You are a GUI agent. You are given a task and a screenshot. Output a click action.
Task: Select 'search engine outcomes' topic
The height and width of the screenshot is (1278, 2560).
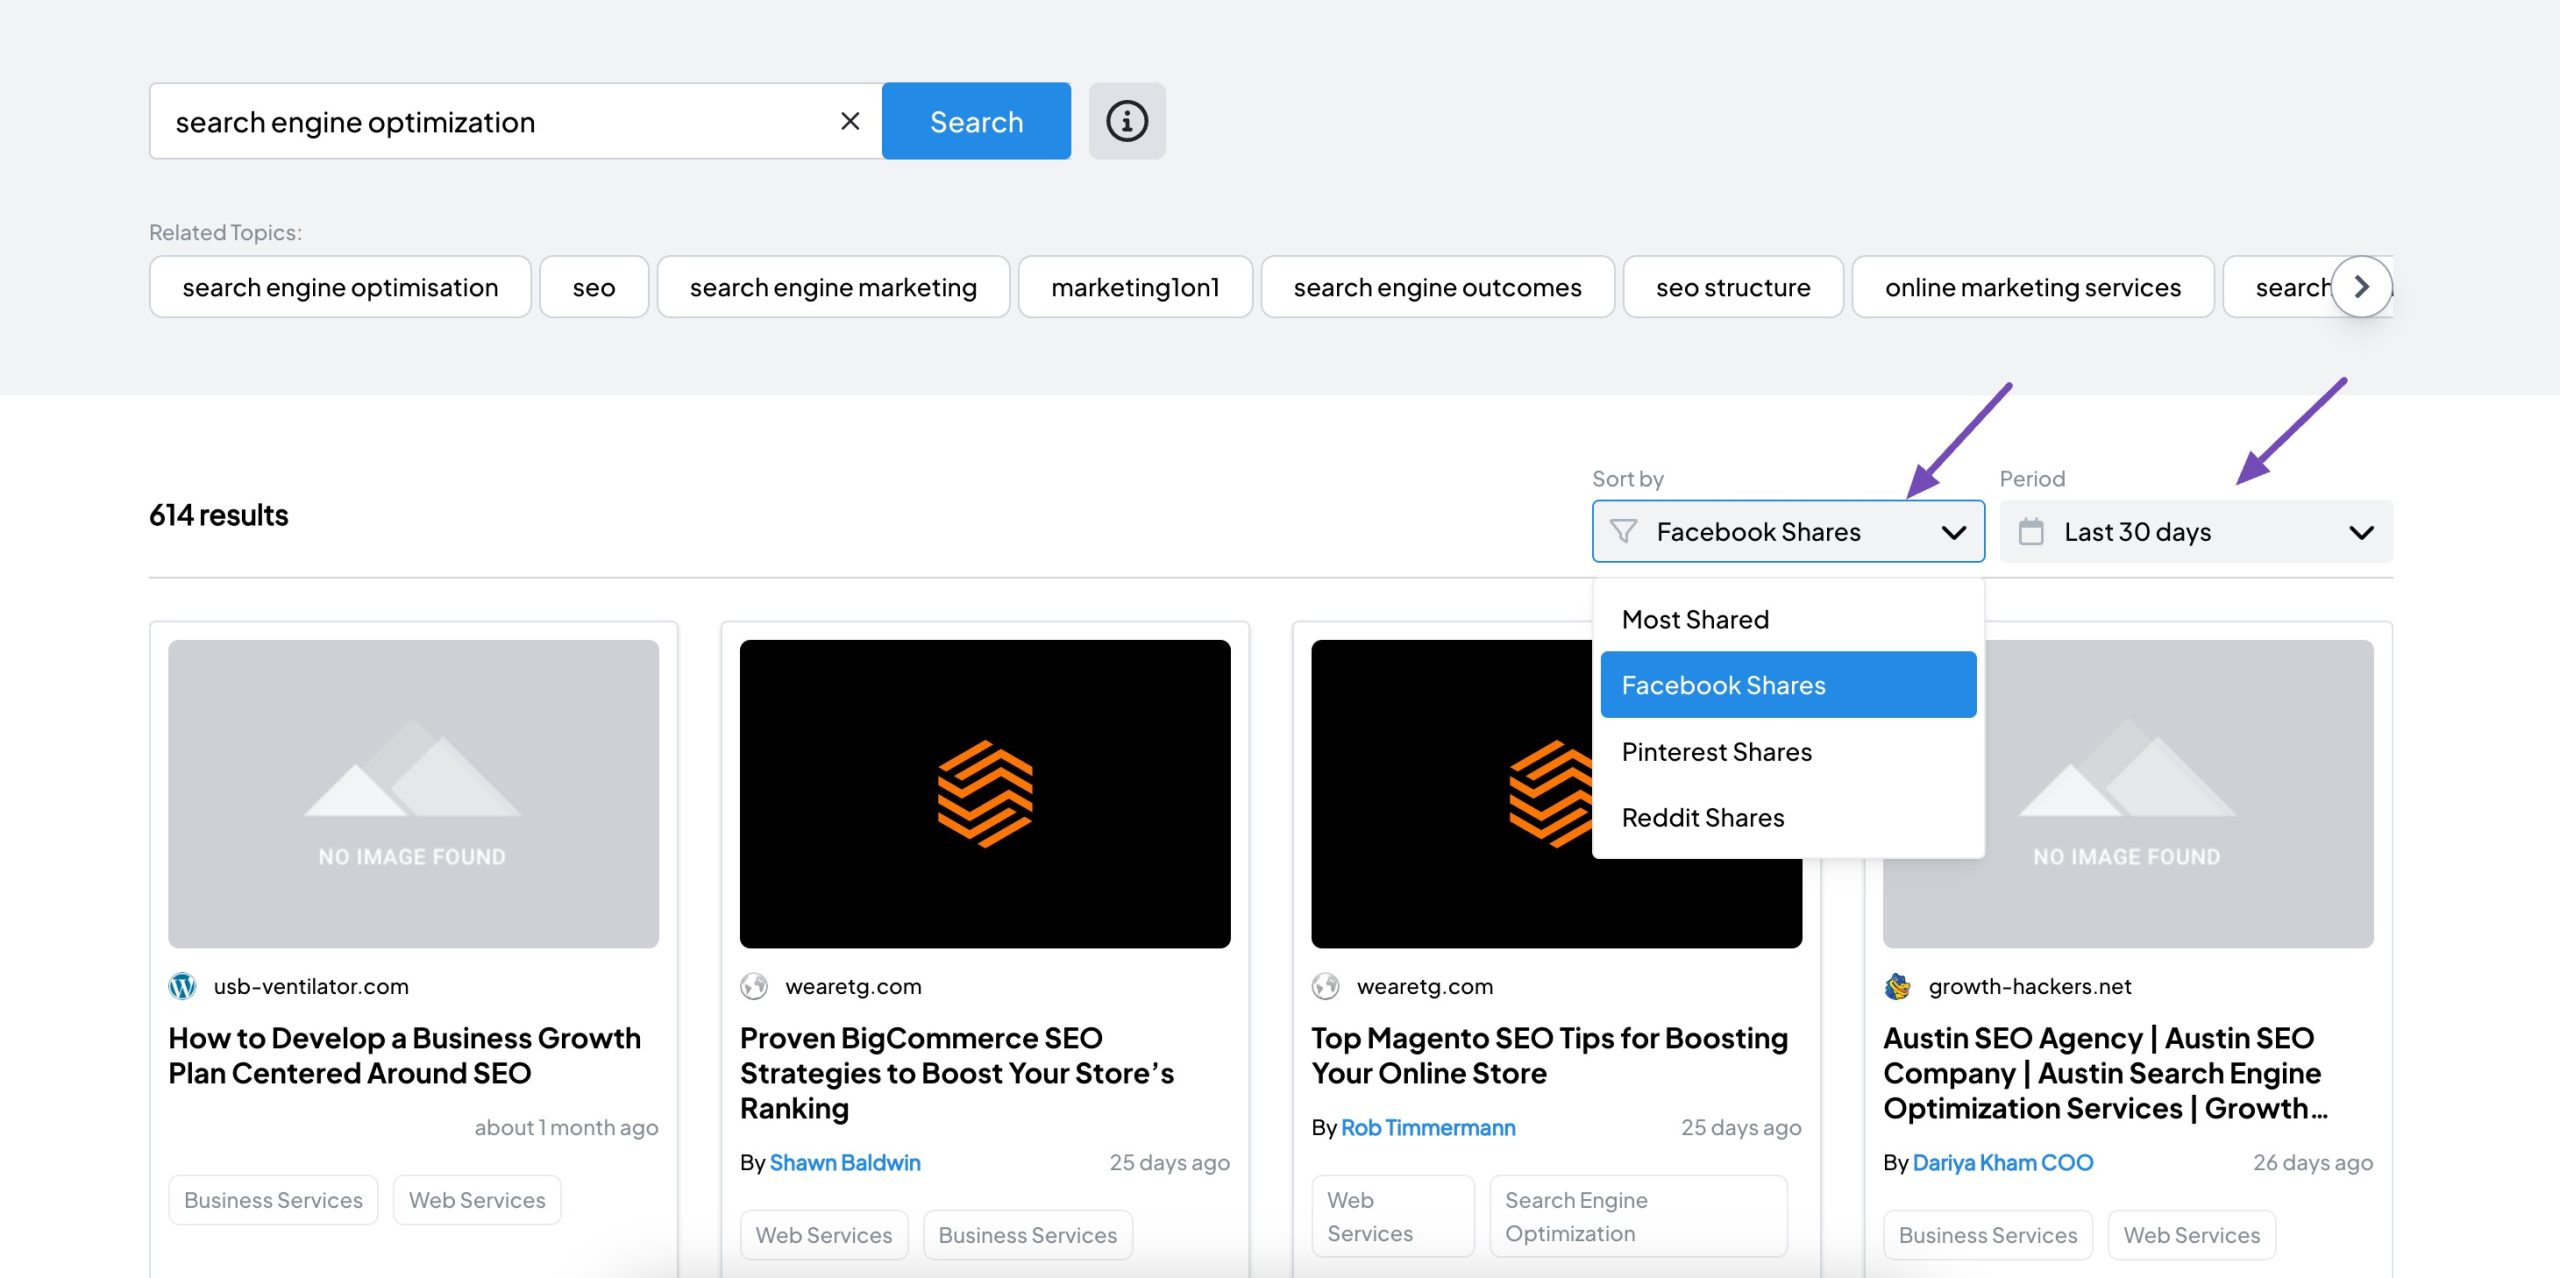pos(1437,287)
